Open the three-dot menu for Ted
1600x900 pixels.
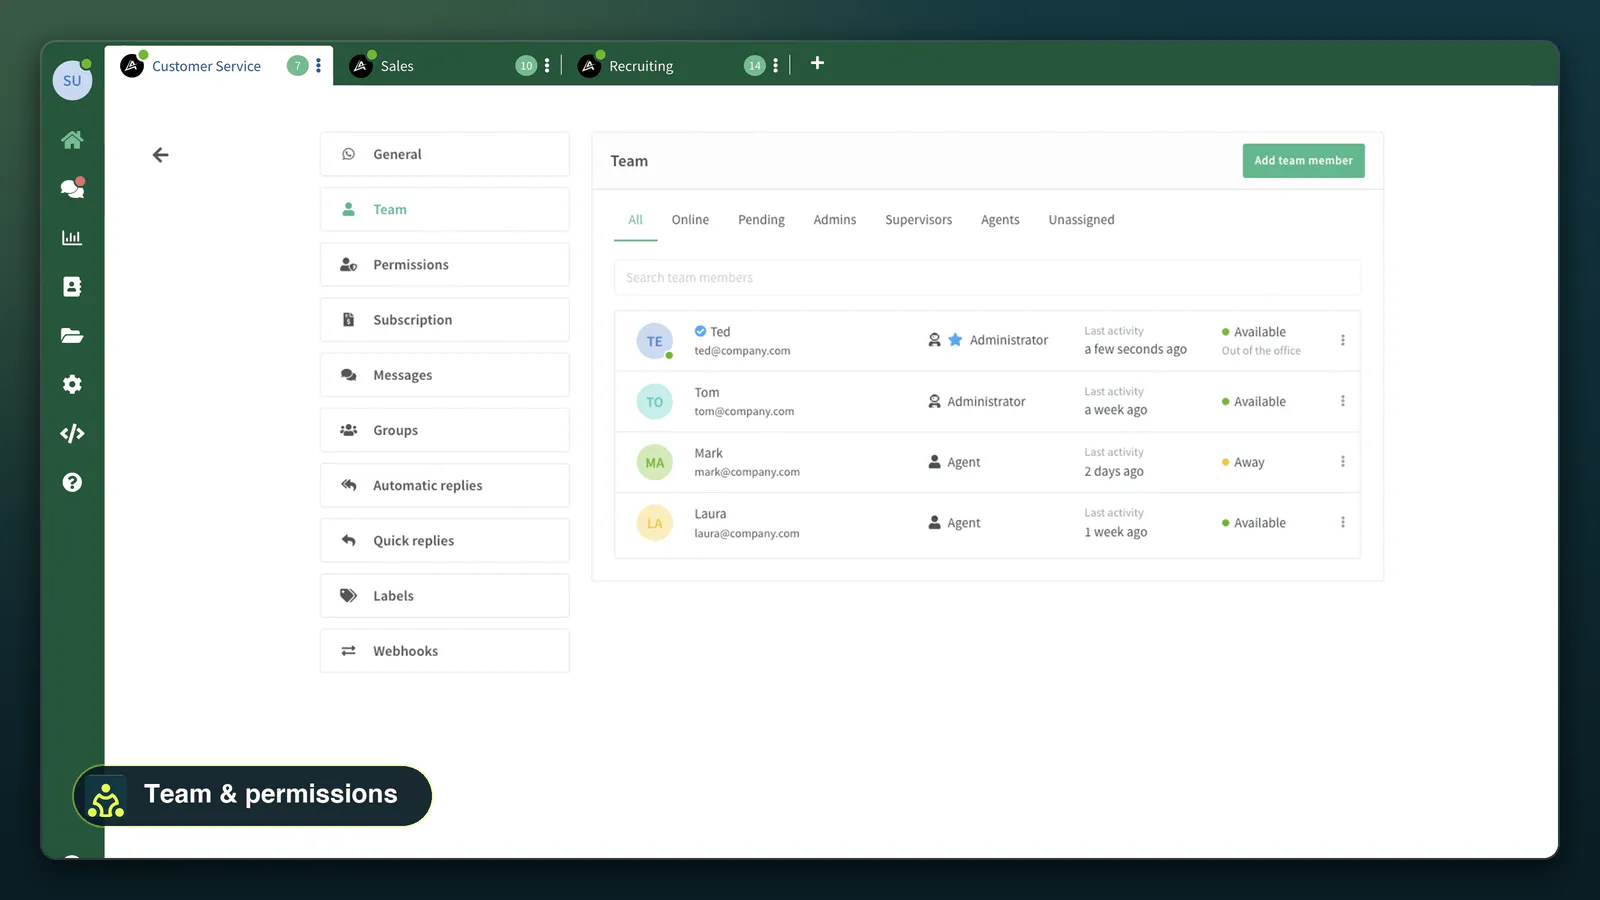(1343, 340)
